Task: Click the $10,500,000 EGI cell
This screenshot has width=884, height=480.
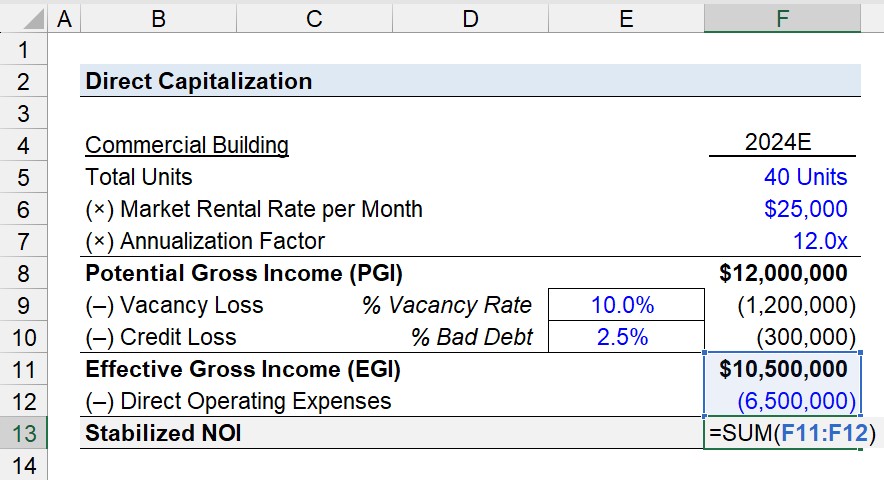Action: click(783, 369)
